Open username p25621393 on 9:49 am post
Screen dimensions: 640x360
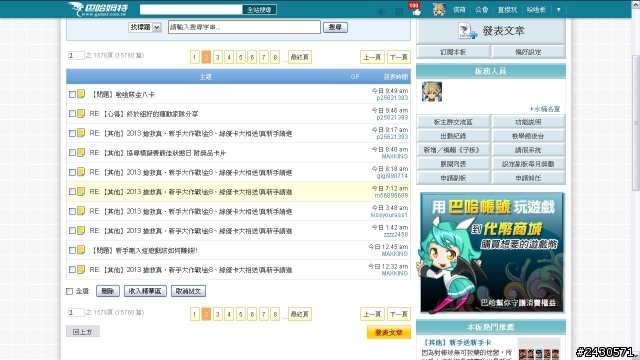[x=392, y=98]
